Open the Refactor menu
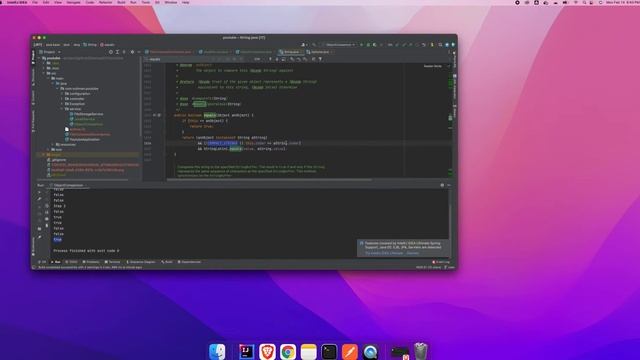Viewport: 640px width, 360px height. 105,2
